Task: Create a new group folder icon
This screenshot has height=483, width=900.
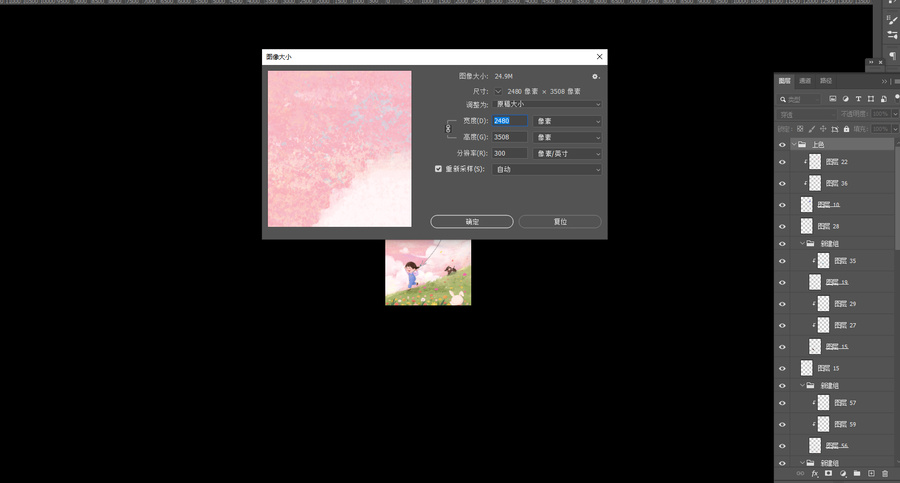Action: [857, 474]
